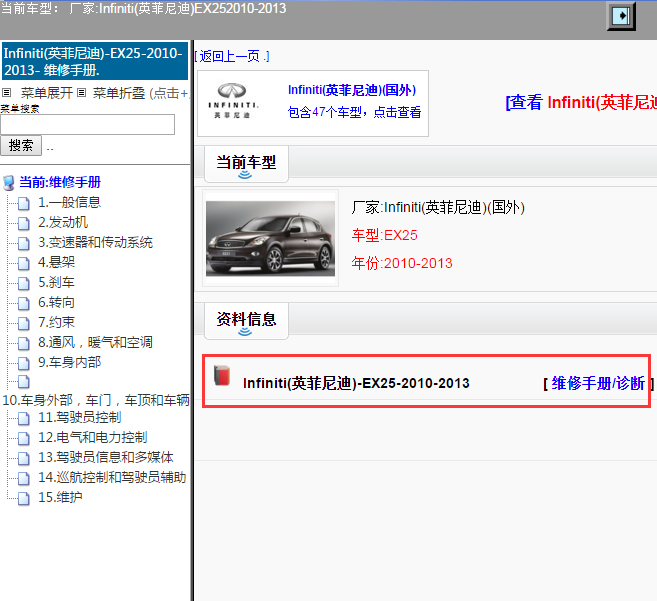Focus the 菜单搜索 input field
657x601 pixels.
coord(88,124)
